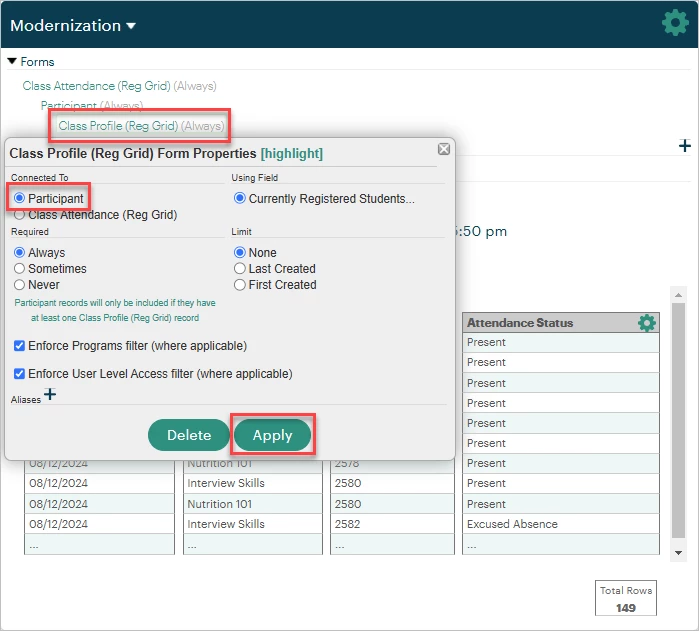The image size is (699, 631).
Task: Select Class Attendance (Reg Grid) radio option
Action: (19, 215)
